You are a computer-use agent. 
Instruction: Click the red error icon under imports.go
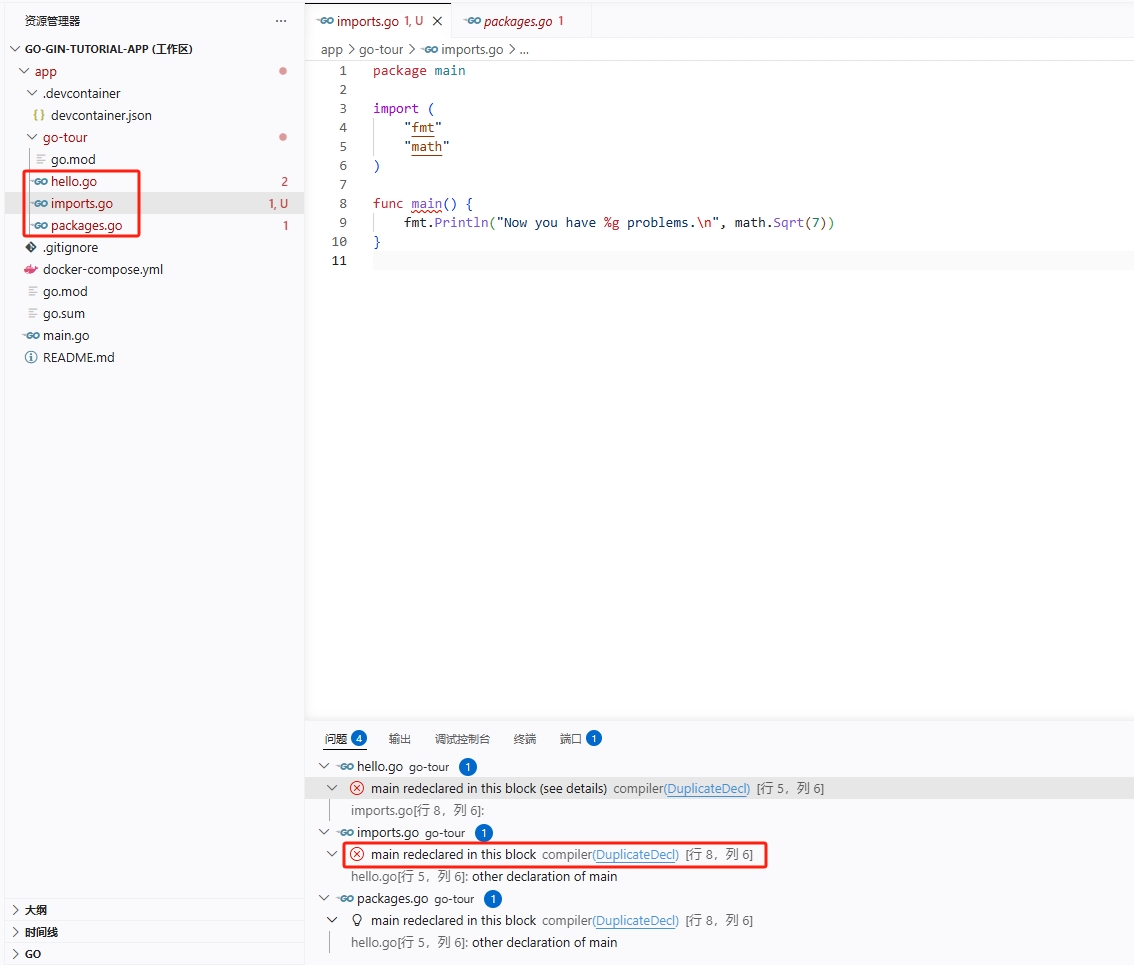click(356, 854)
